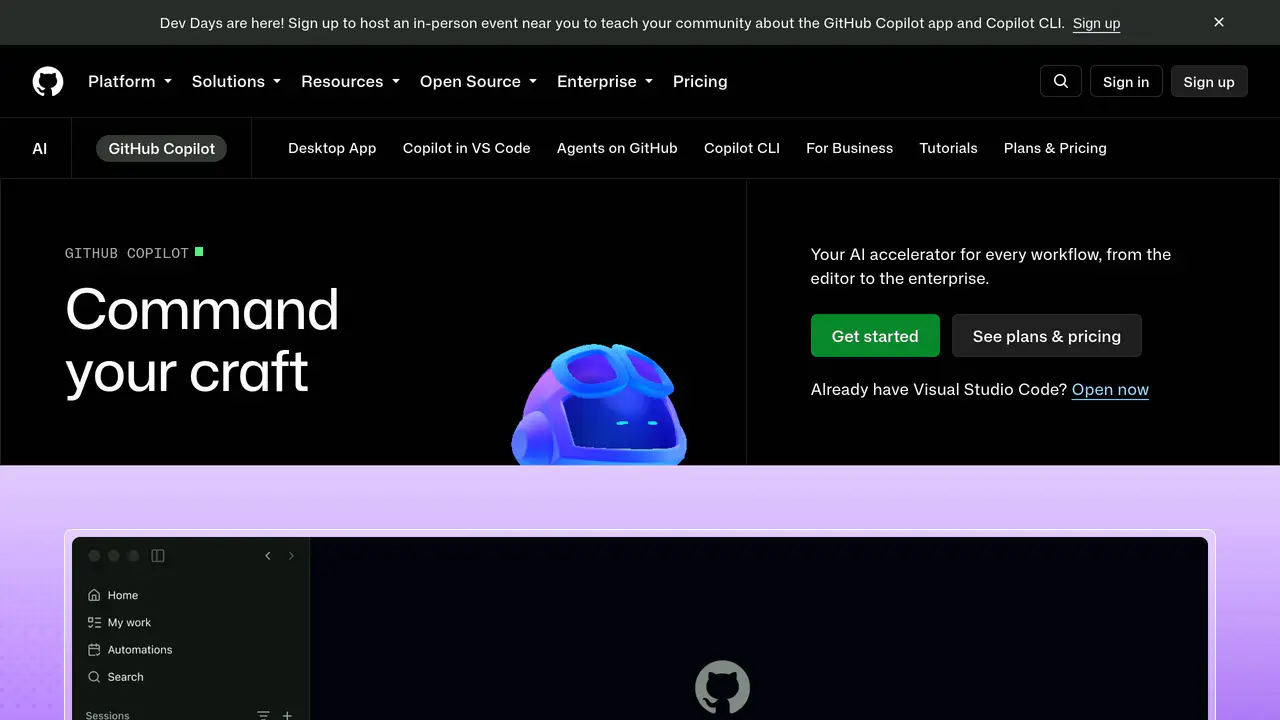Screen dimensions: 1280x720
Task: Open Agents on GitHub nav item
Action: coord(617,148)
